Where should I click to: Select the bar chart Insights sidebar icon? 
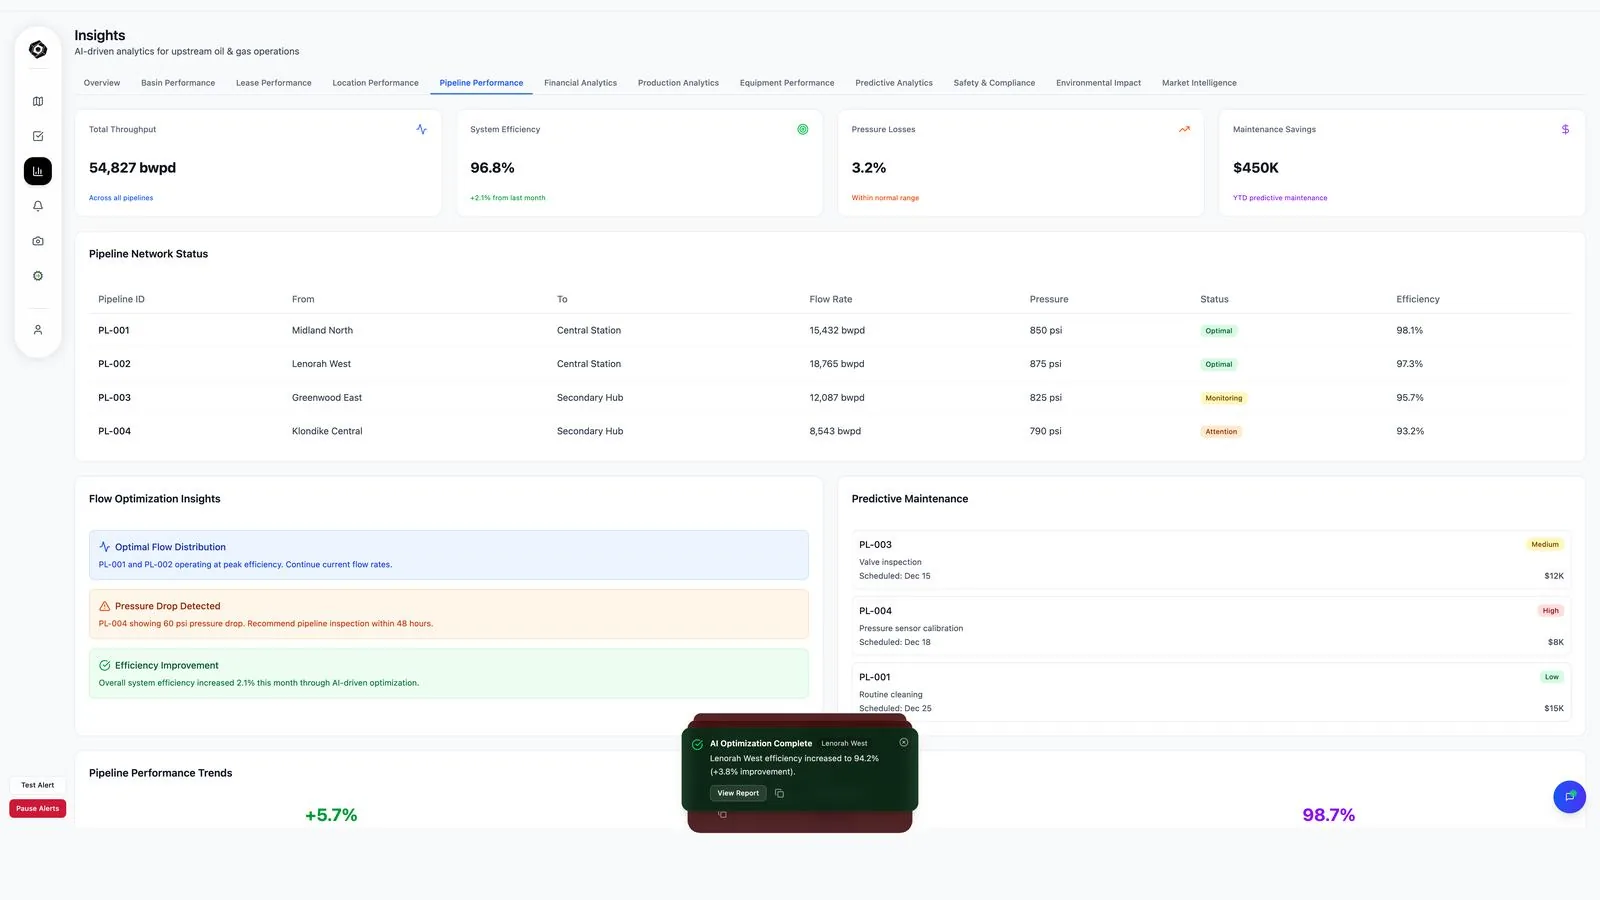click(x=38, y=171)
